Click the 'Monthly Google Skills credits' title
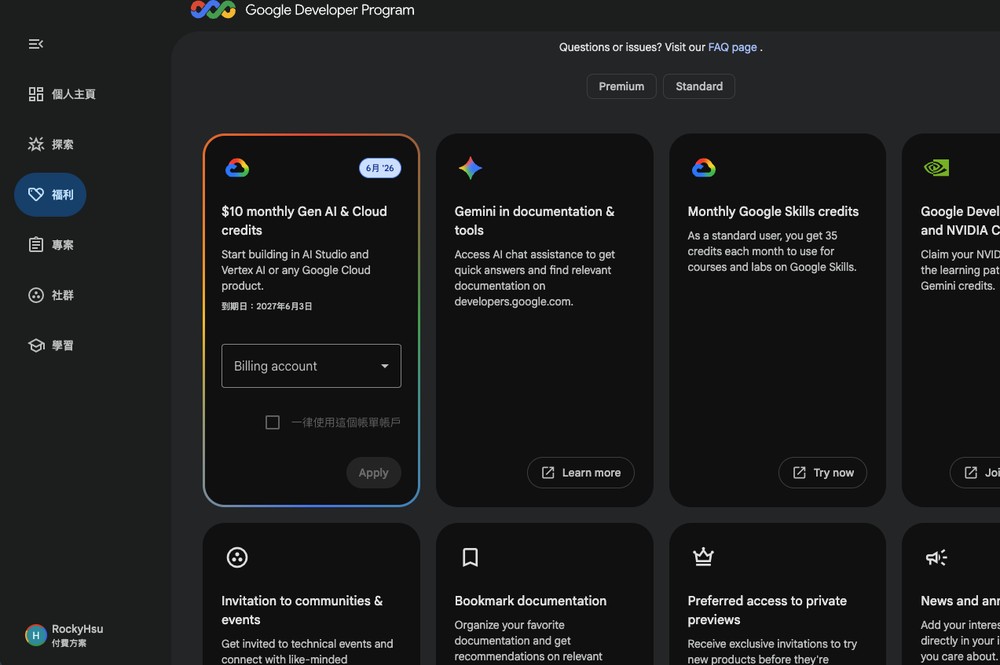Viewport: 1000px width, 665px height. pos(773,211)
